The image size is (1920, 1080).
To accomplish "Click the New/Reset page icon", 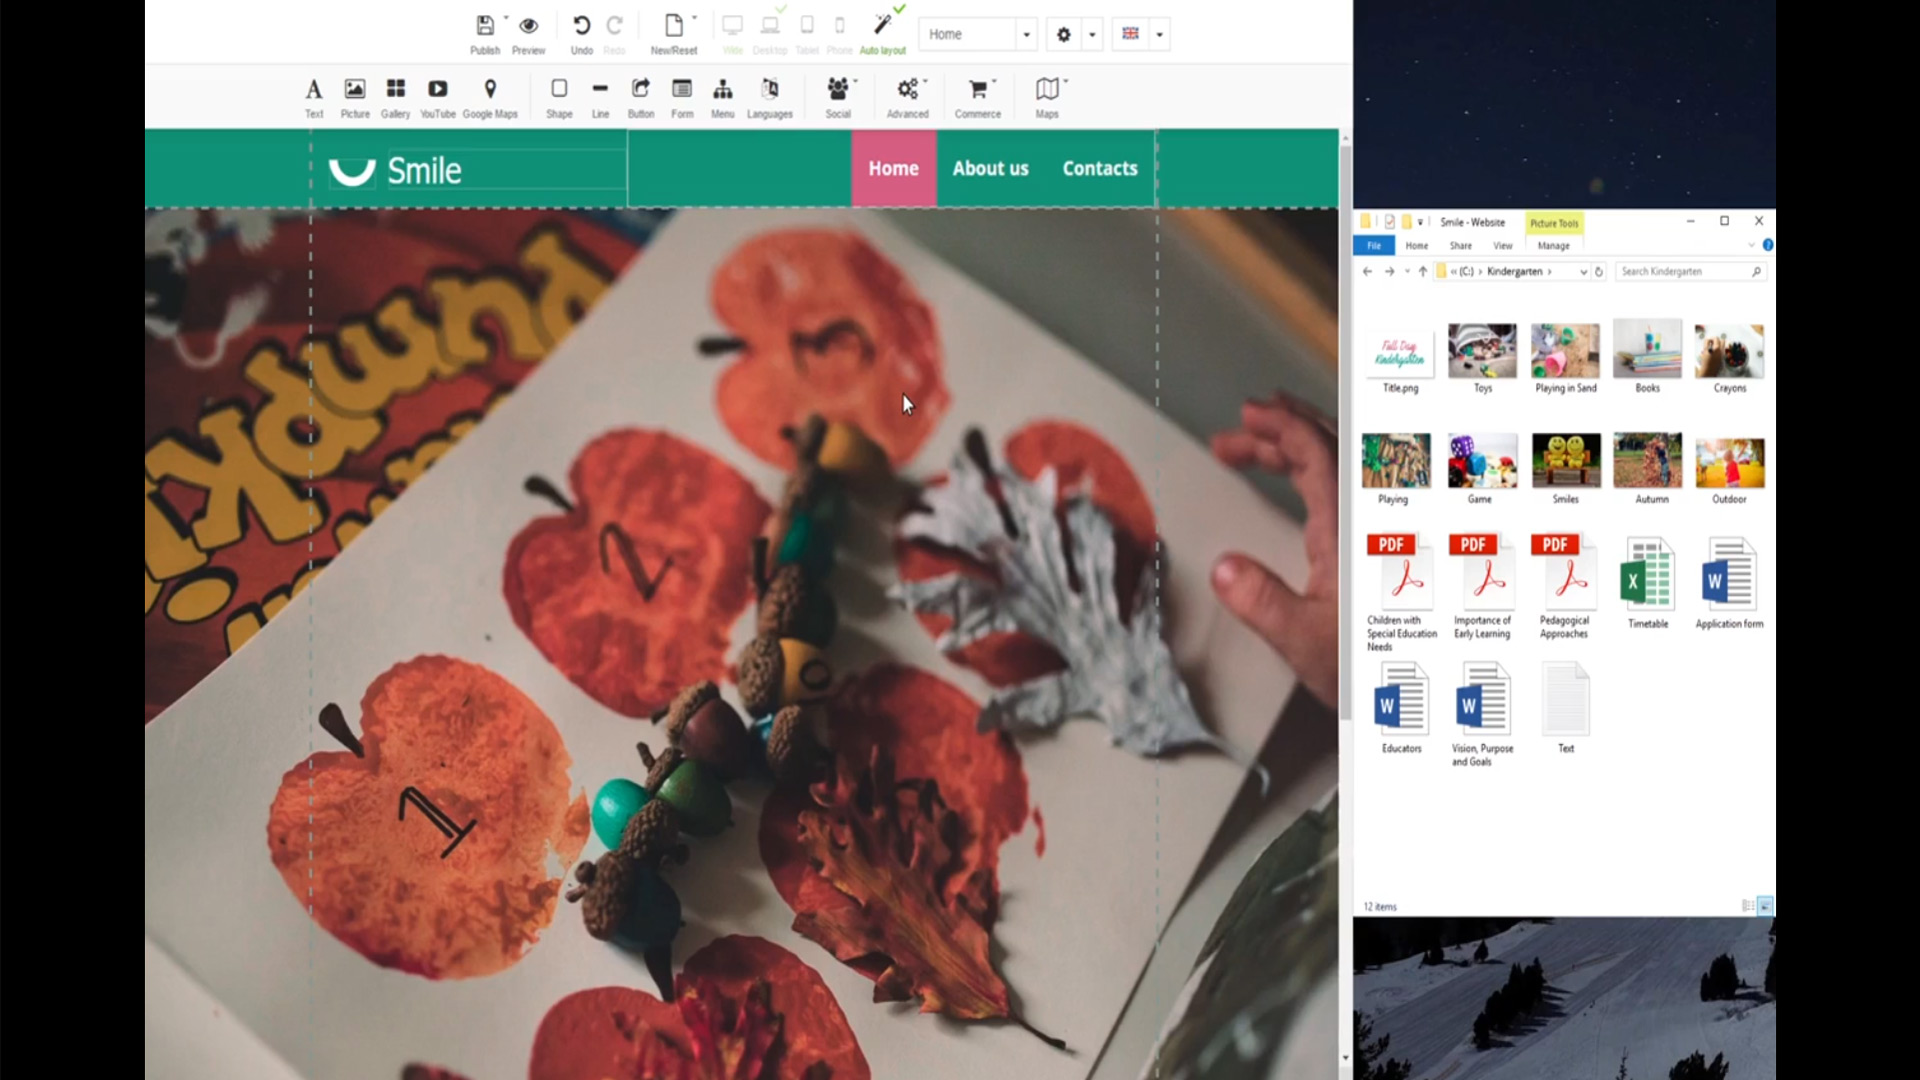I will coord(673,26).
